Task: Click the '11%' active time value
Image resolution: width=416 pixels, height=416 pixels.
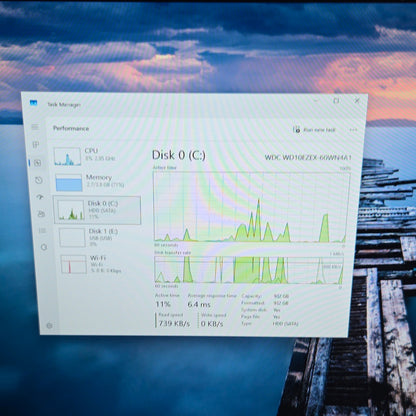Action: [x=163, y=304]
